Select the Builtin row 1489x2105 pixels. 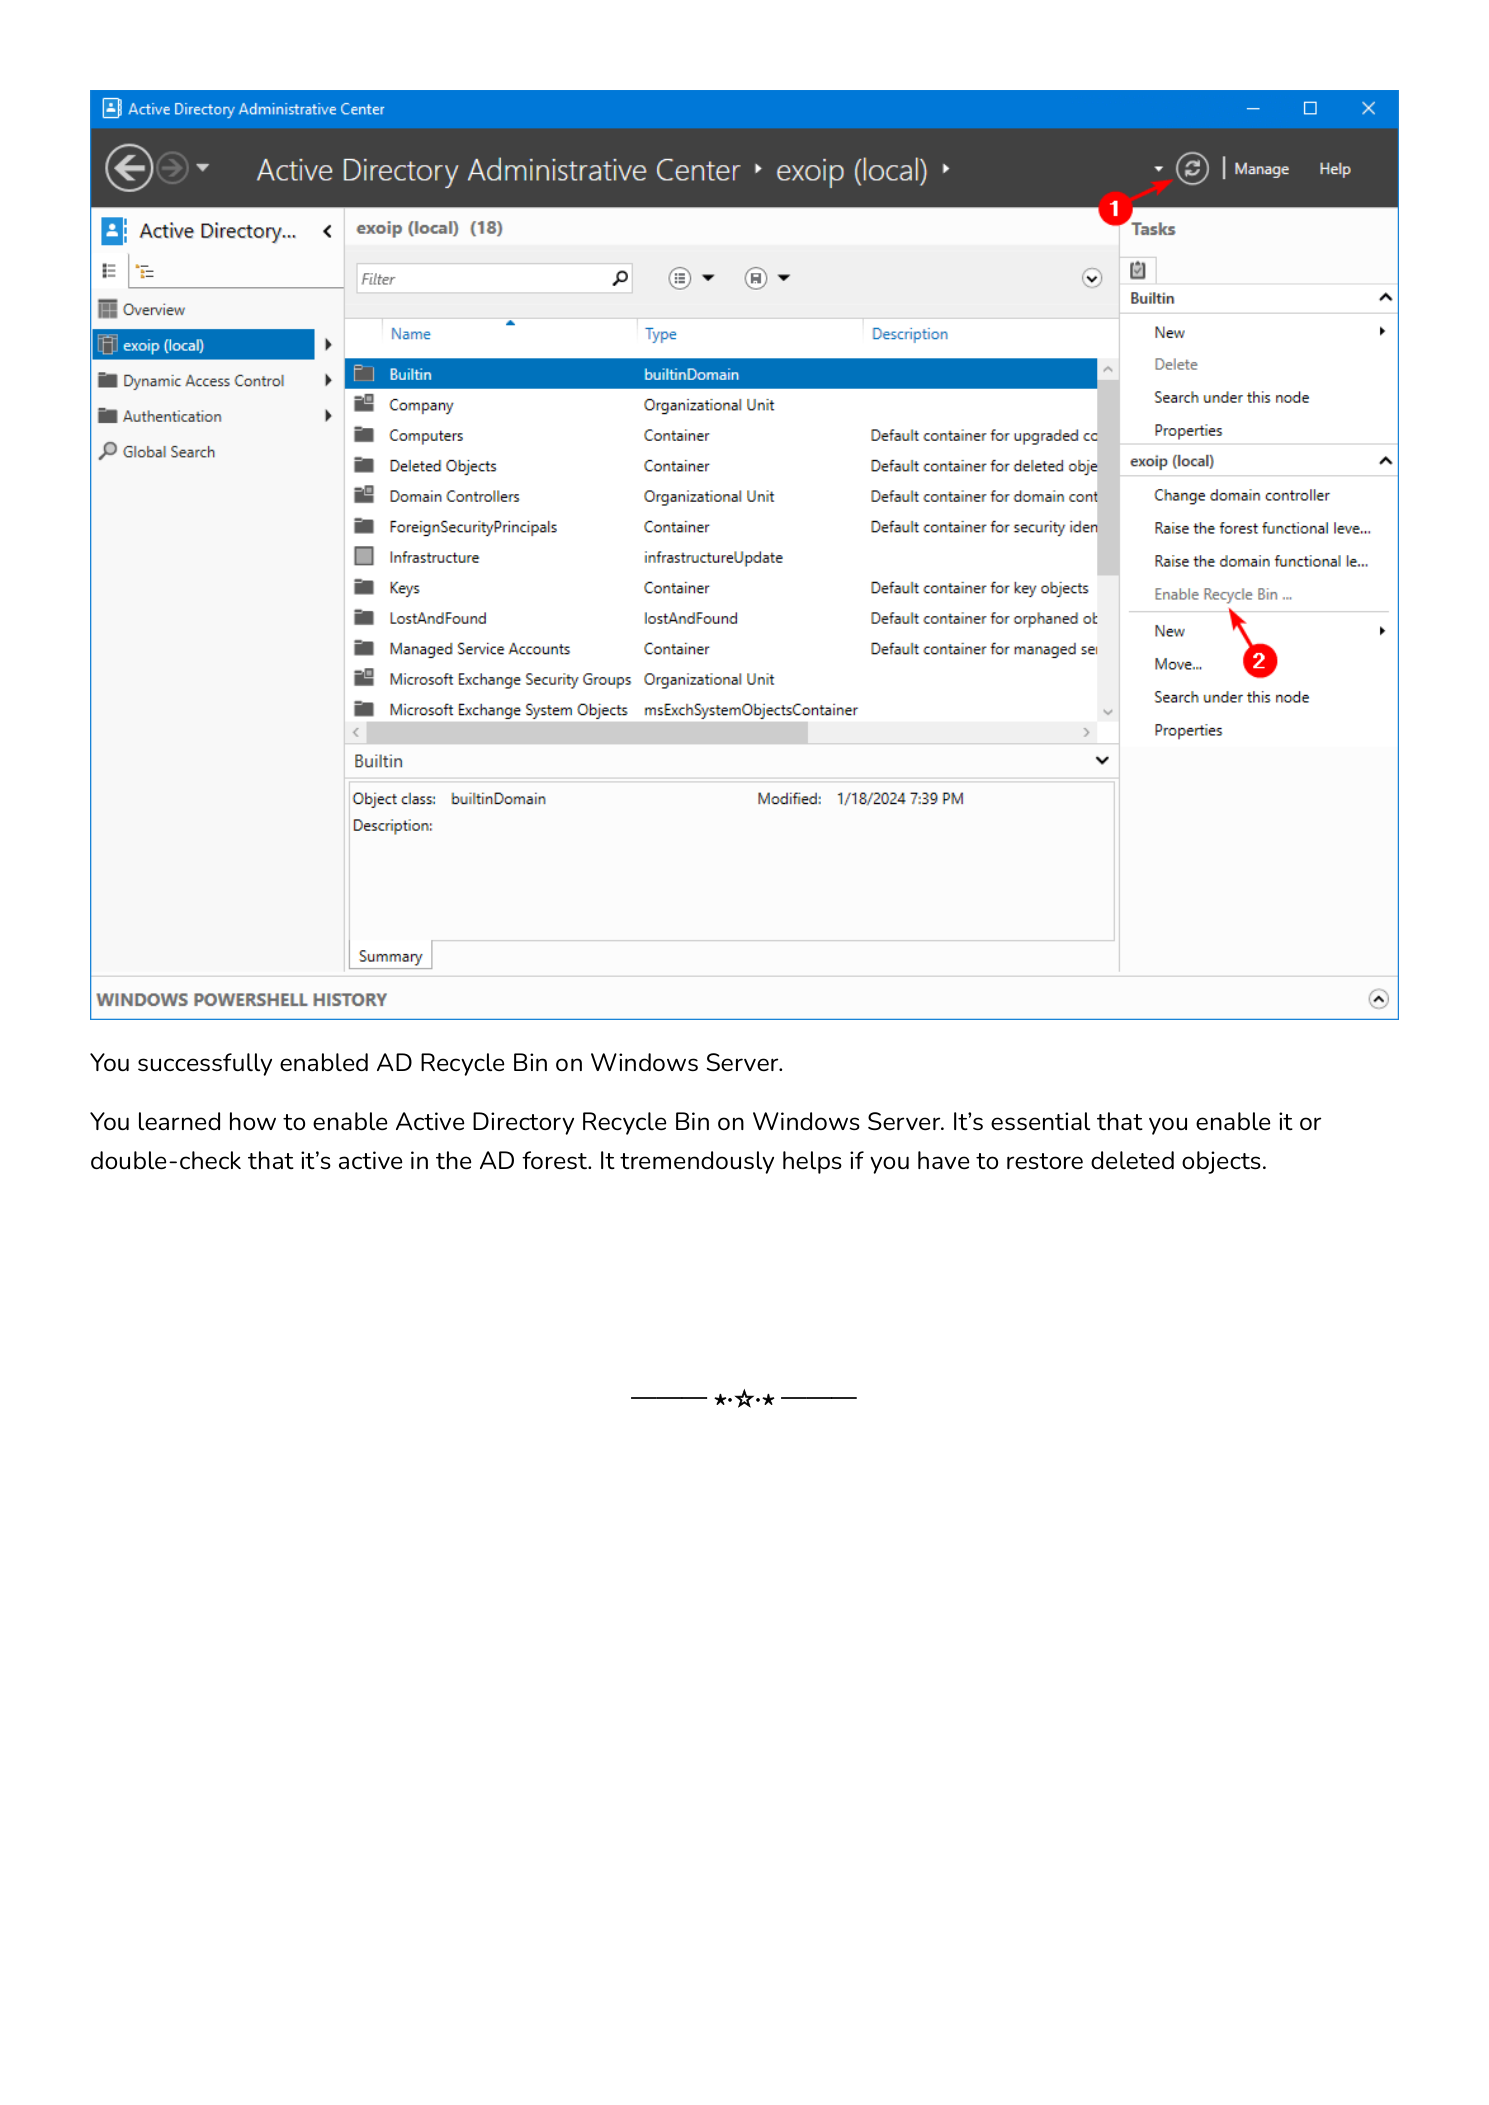tap(721, 374)
